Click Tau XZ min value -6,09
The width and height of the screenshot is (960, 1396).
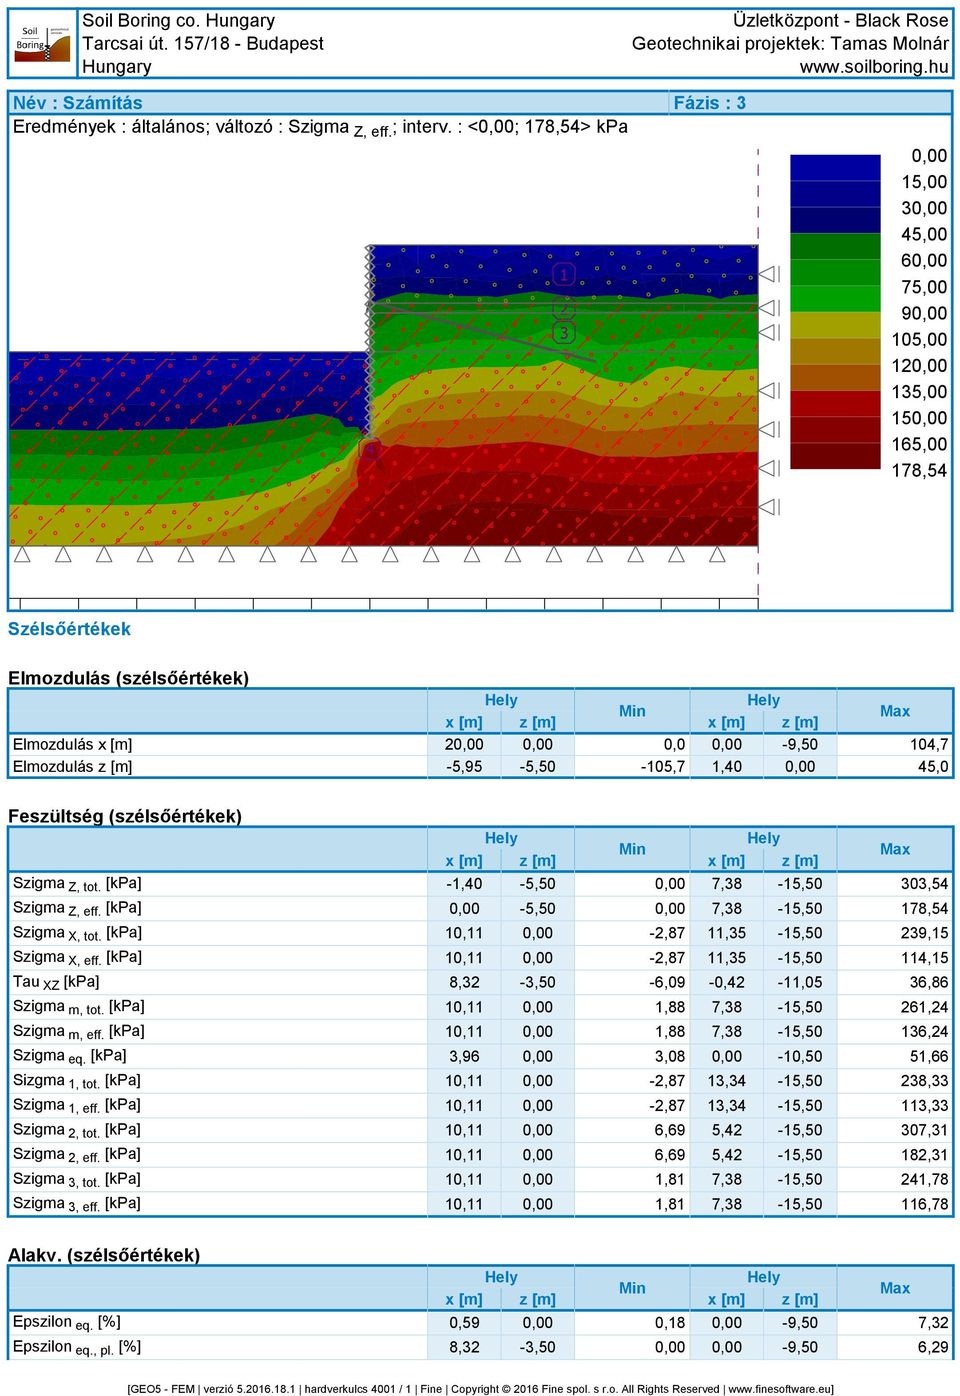point(667,983)
